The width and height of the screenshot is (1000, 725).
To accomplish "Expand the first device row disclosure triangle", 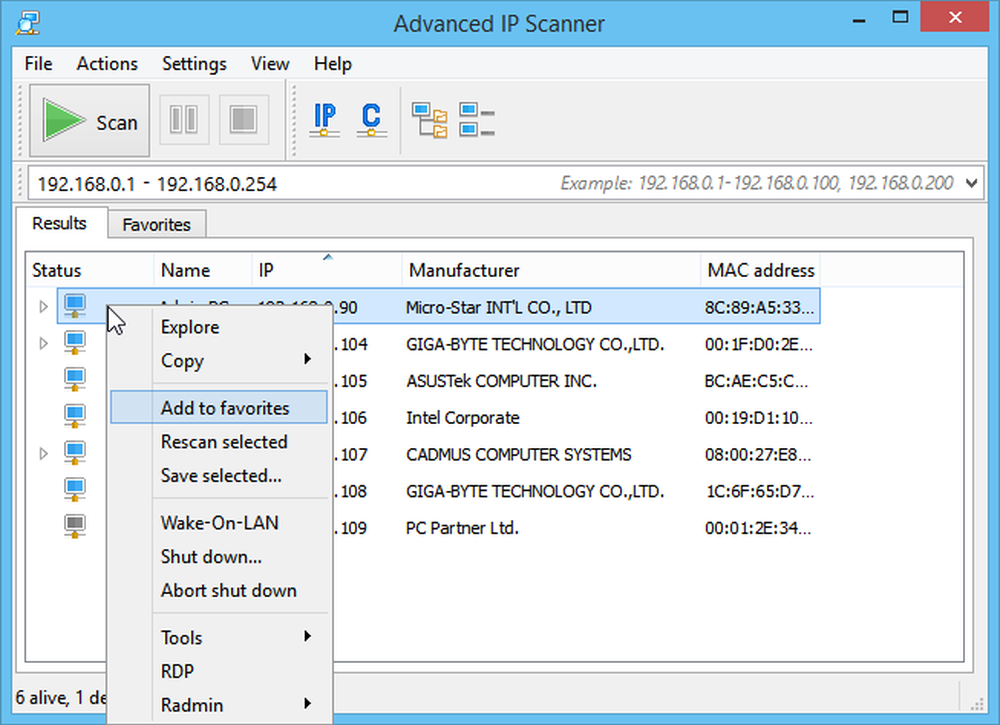I will click(x=43, y=306).
